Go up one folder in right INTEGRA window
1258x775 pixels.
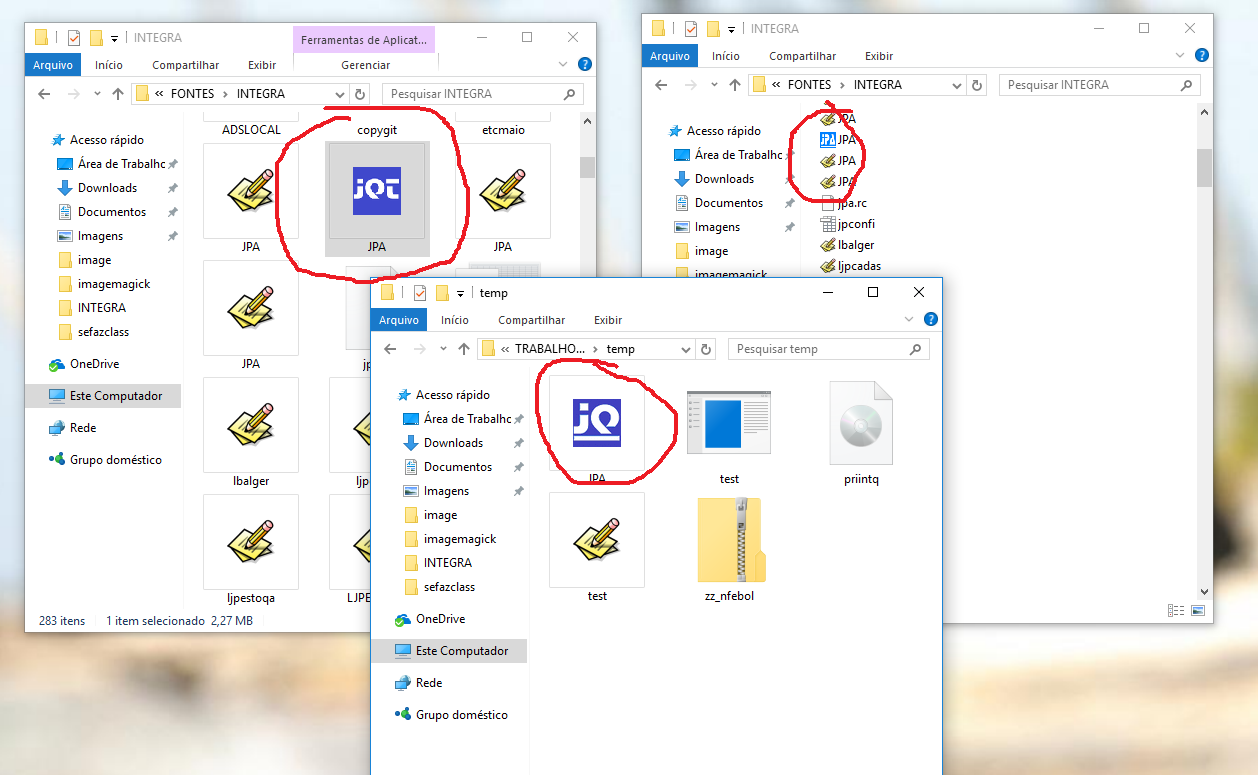[x=735, y=85]
